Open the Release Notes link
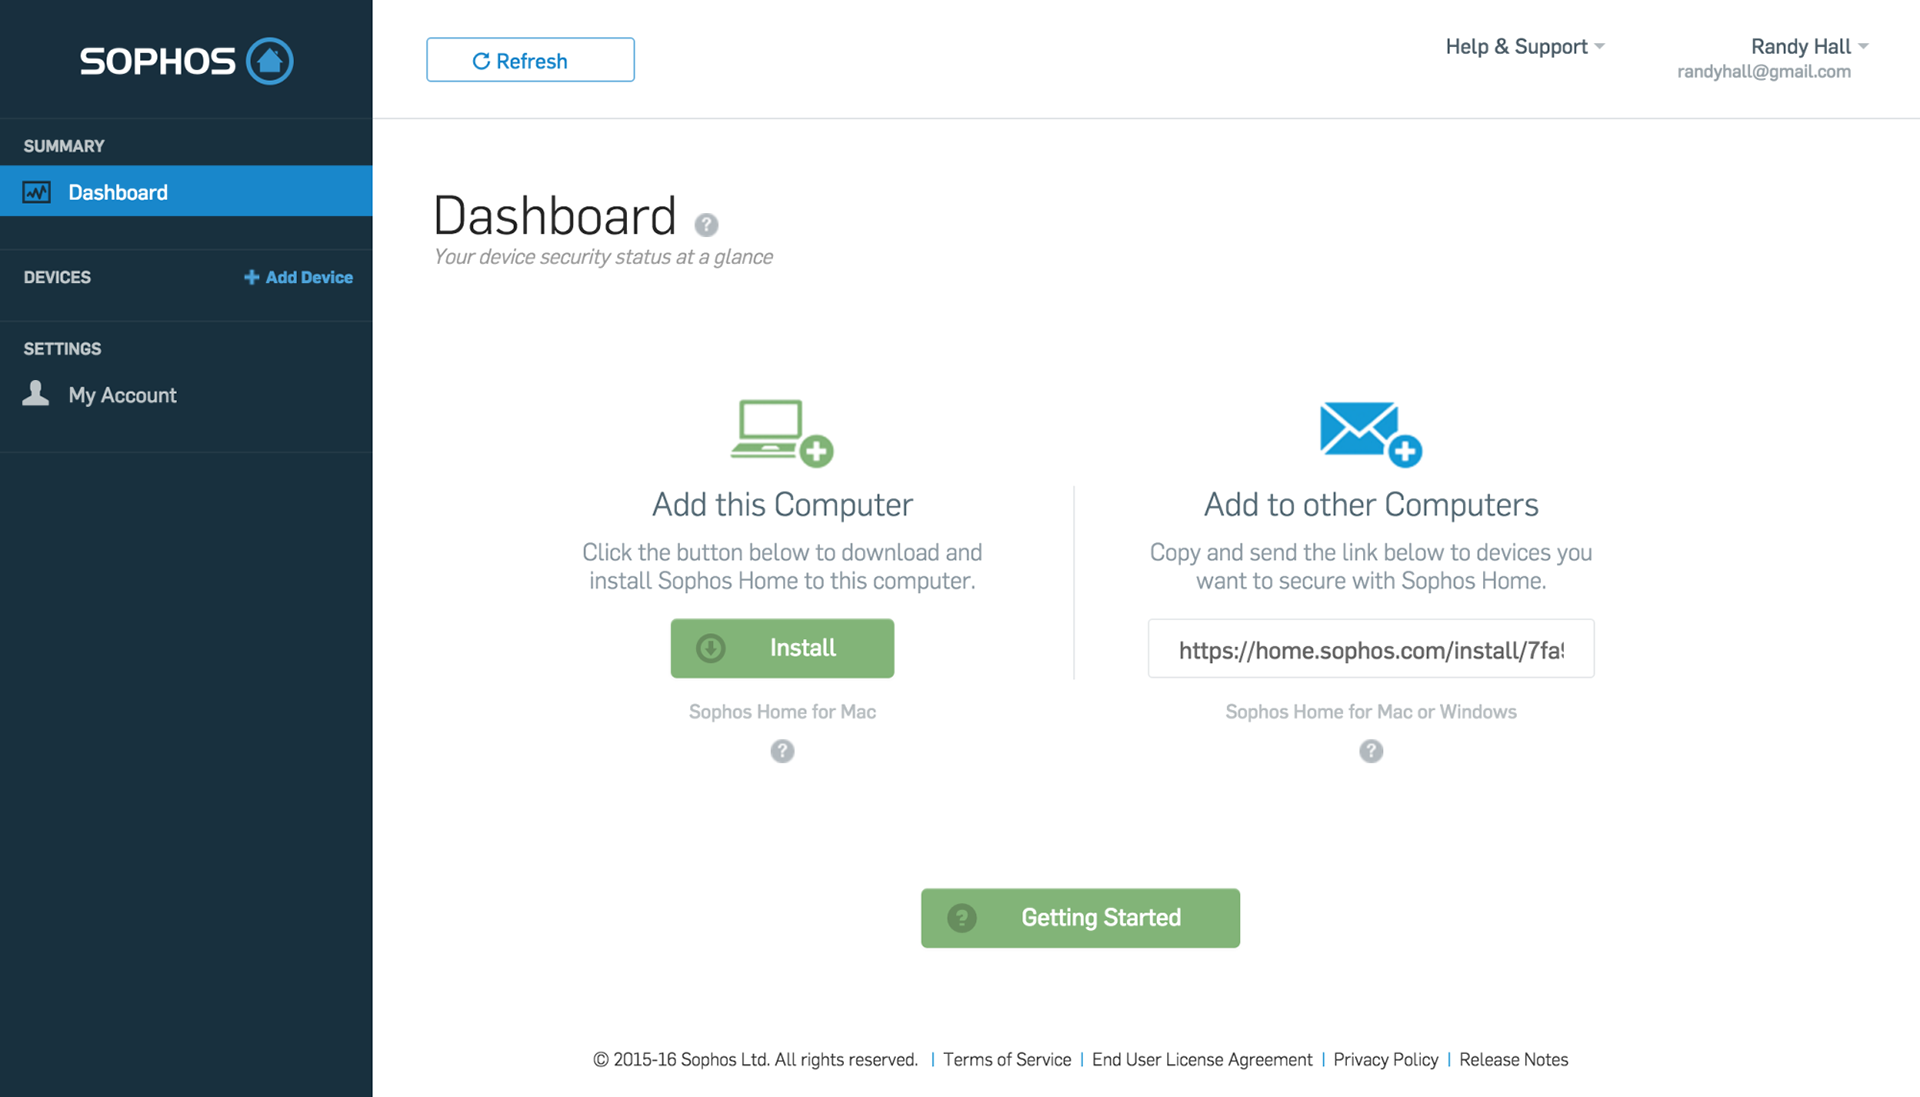The image size is (1920, 1097). click(x=1514, y=1059)
